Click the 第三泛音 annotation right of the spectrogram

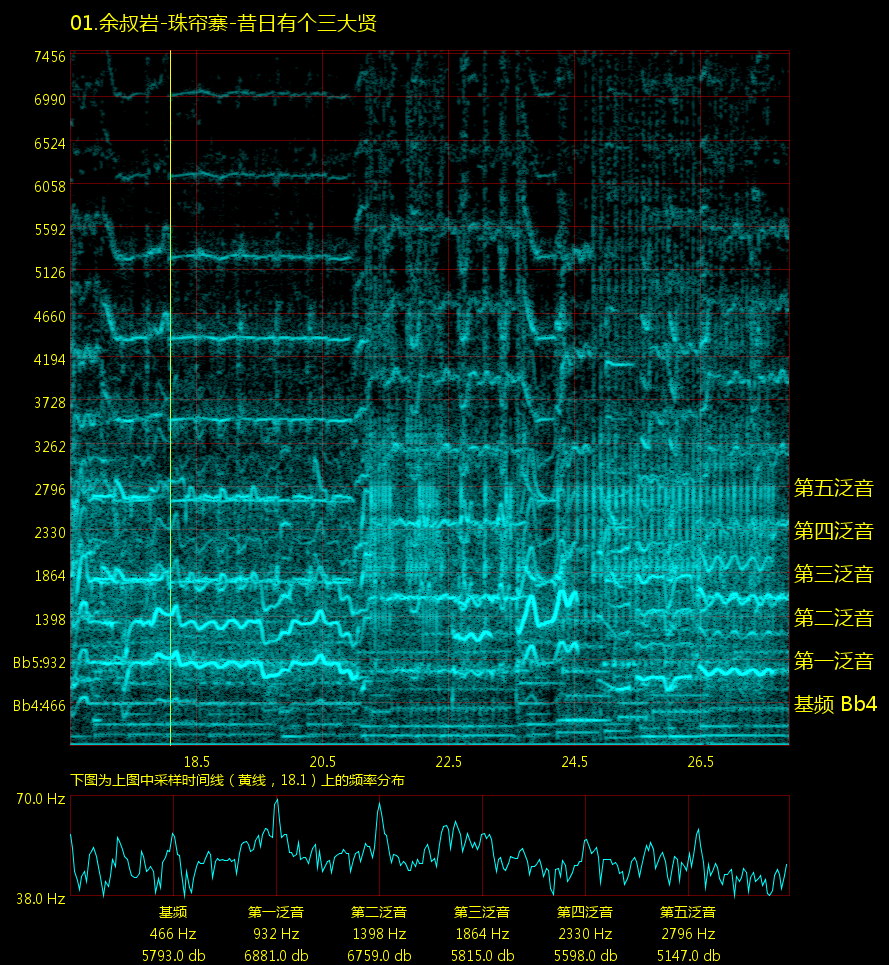click(833, 574)
